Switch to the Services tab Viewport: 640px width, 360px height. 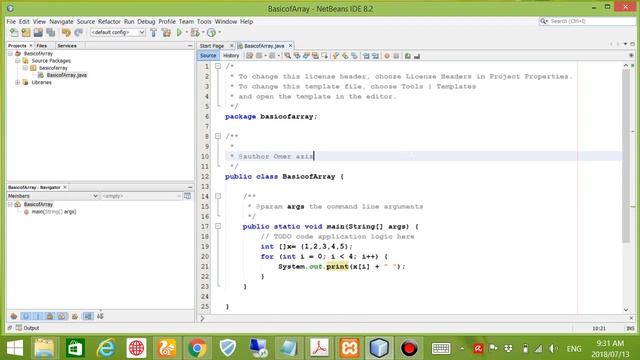(x=67, y=46)
